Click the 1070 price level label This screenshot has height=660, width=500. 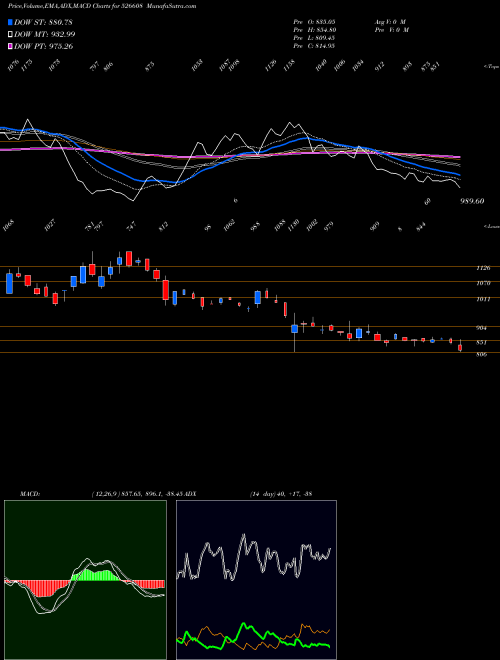click(x=483, y=283)
